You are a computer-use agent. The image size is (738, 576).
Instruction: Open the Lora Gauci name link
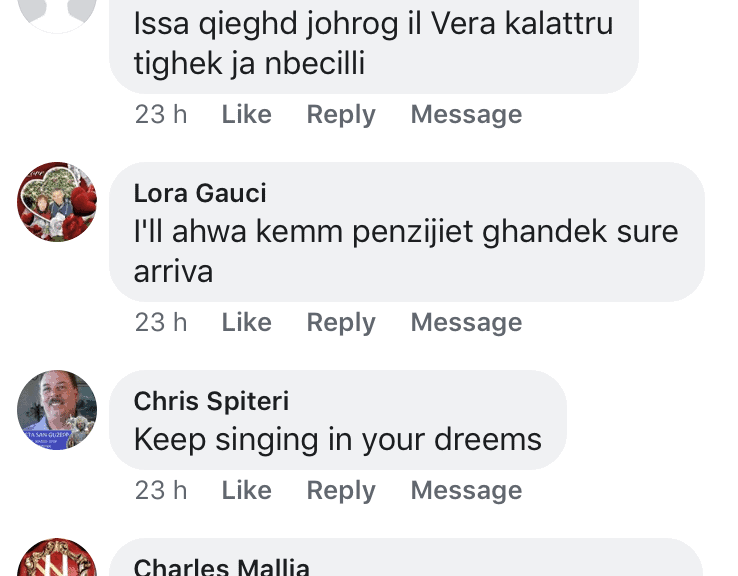[200, 193]
